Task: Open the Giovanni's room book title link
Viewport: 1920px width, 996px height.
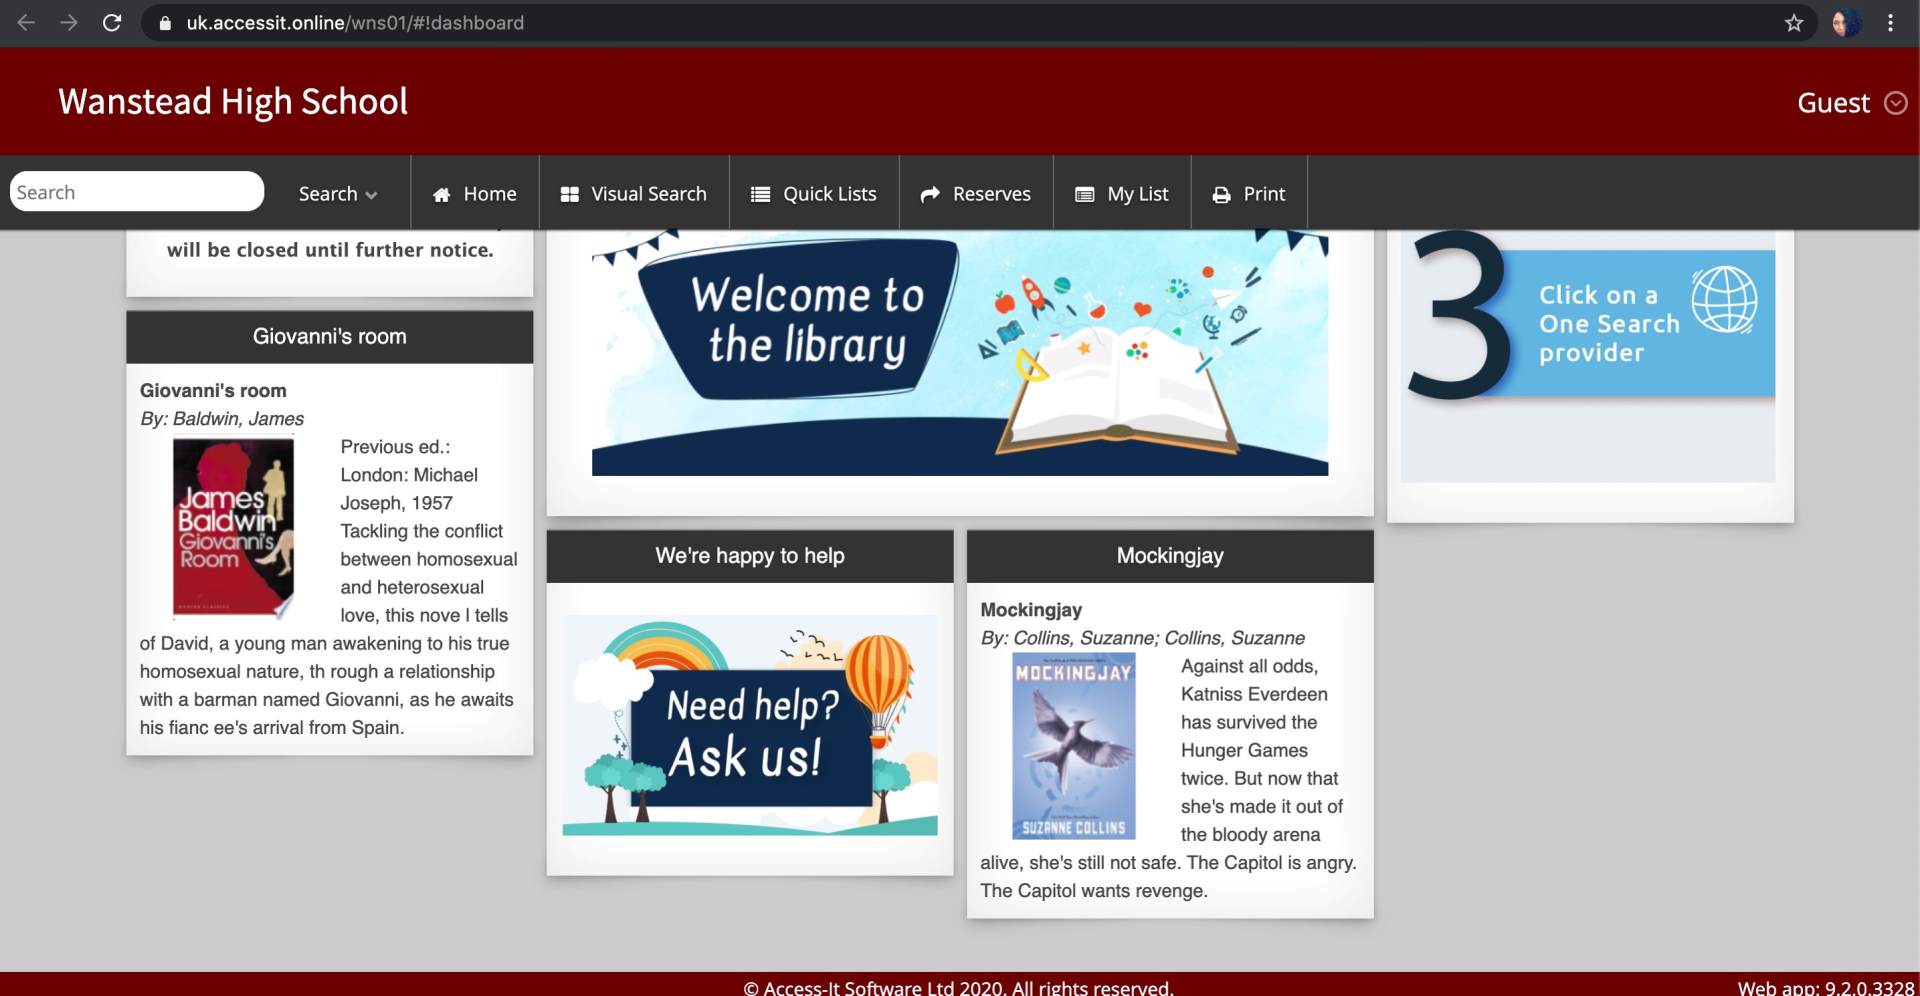Action: pos(213,390)
